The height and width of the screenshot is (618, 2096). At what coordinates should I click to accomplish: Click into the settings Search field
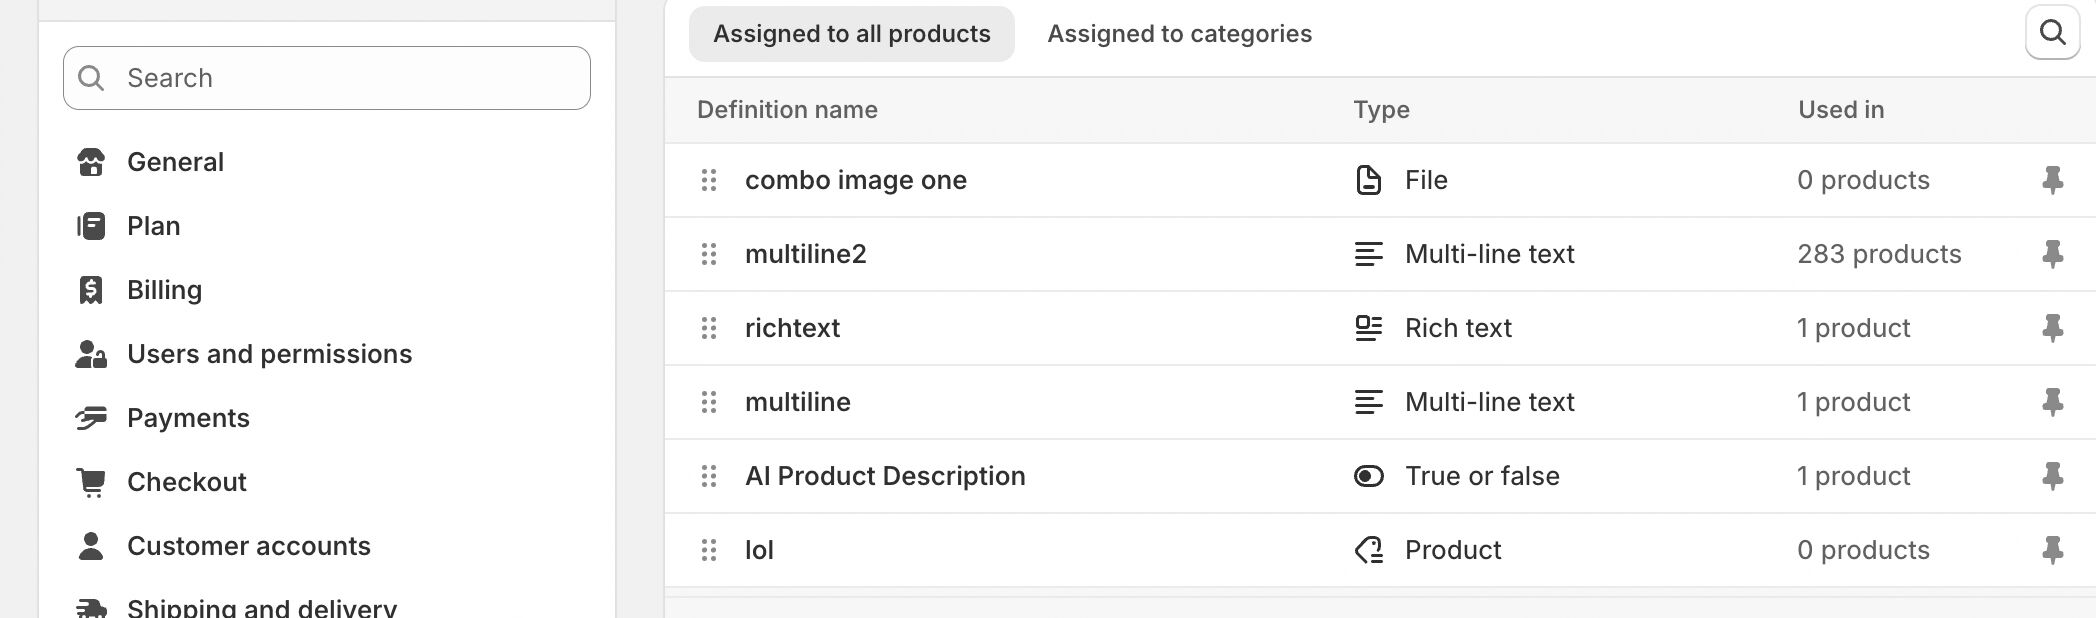pos(340,78)
